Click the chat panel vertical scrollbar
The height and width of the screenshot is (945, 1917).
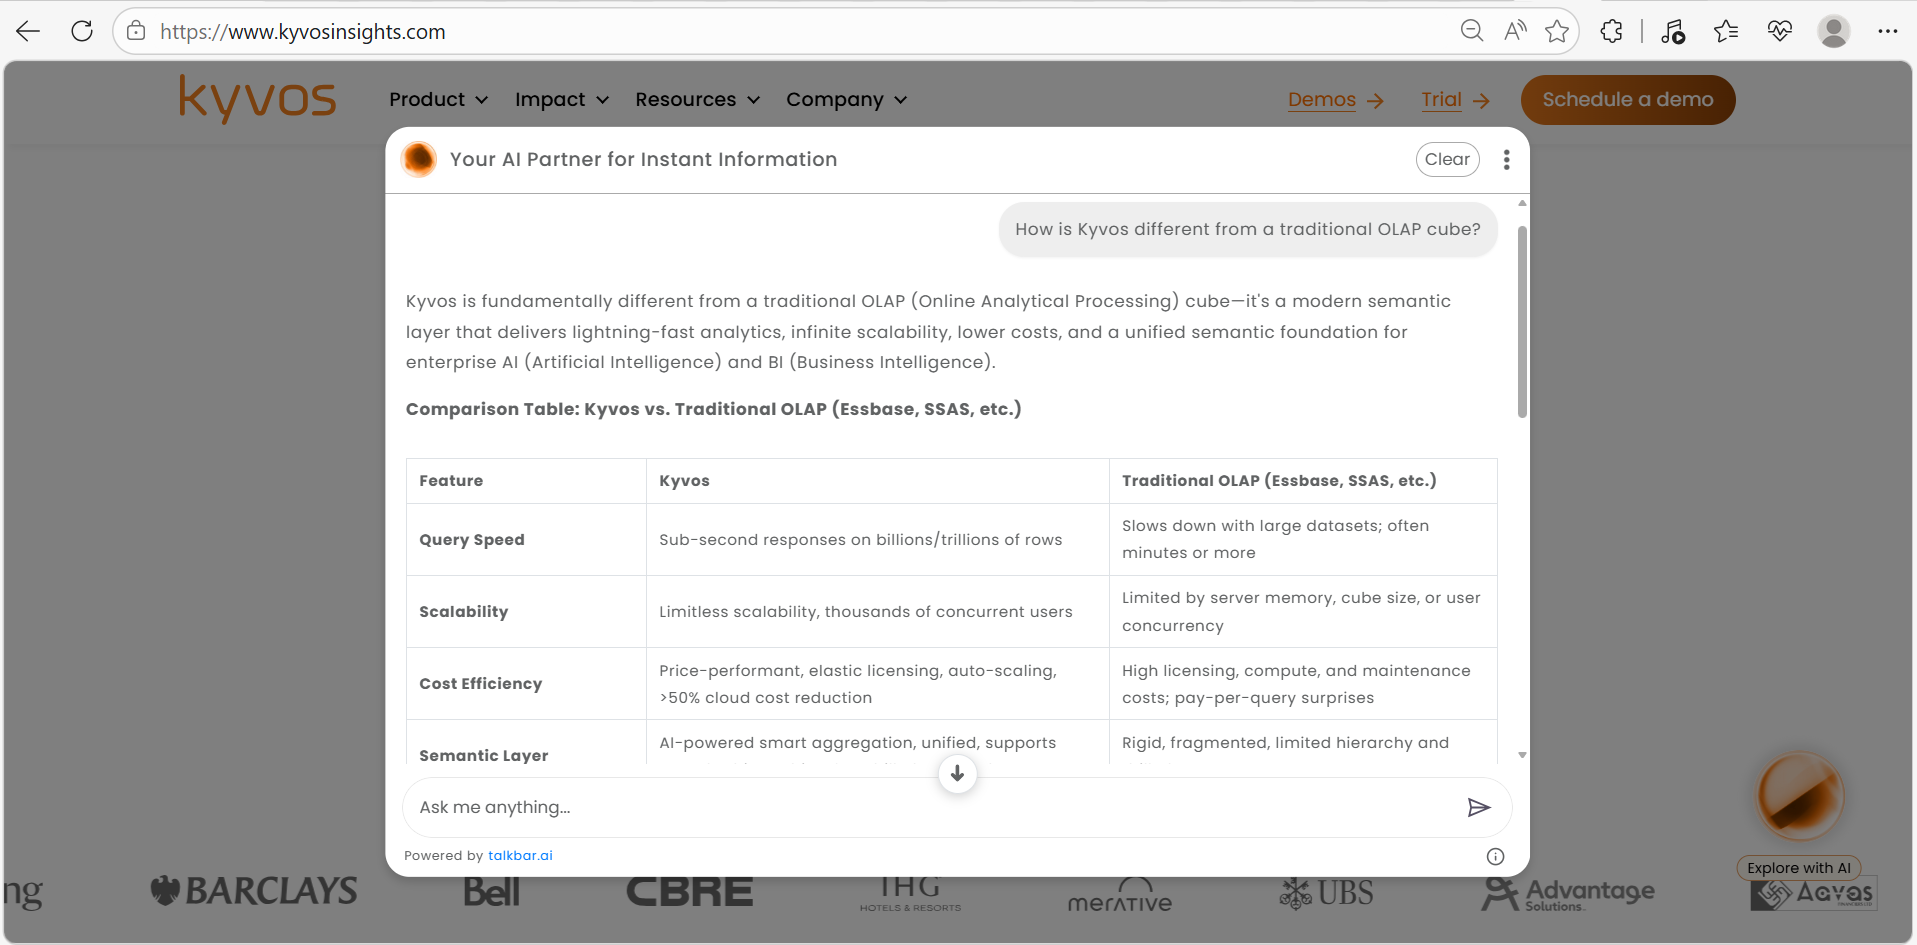click(x=1522, y=320)
